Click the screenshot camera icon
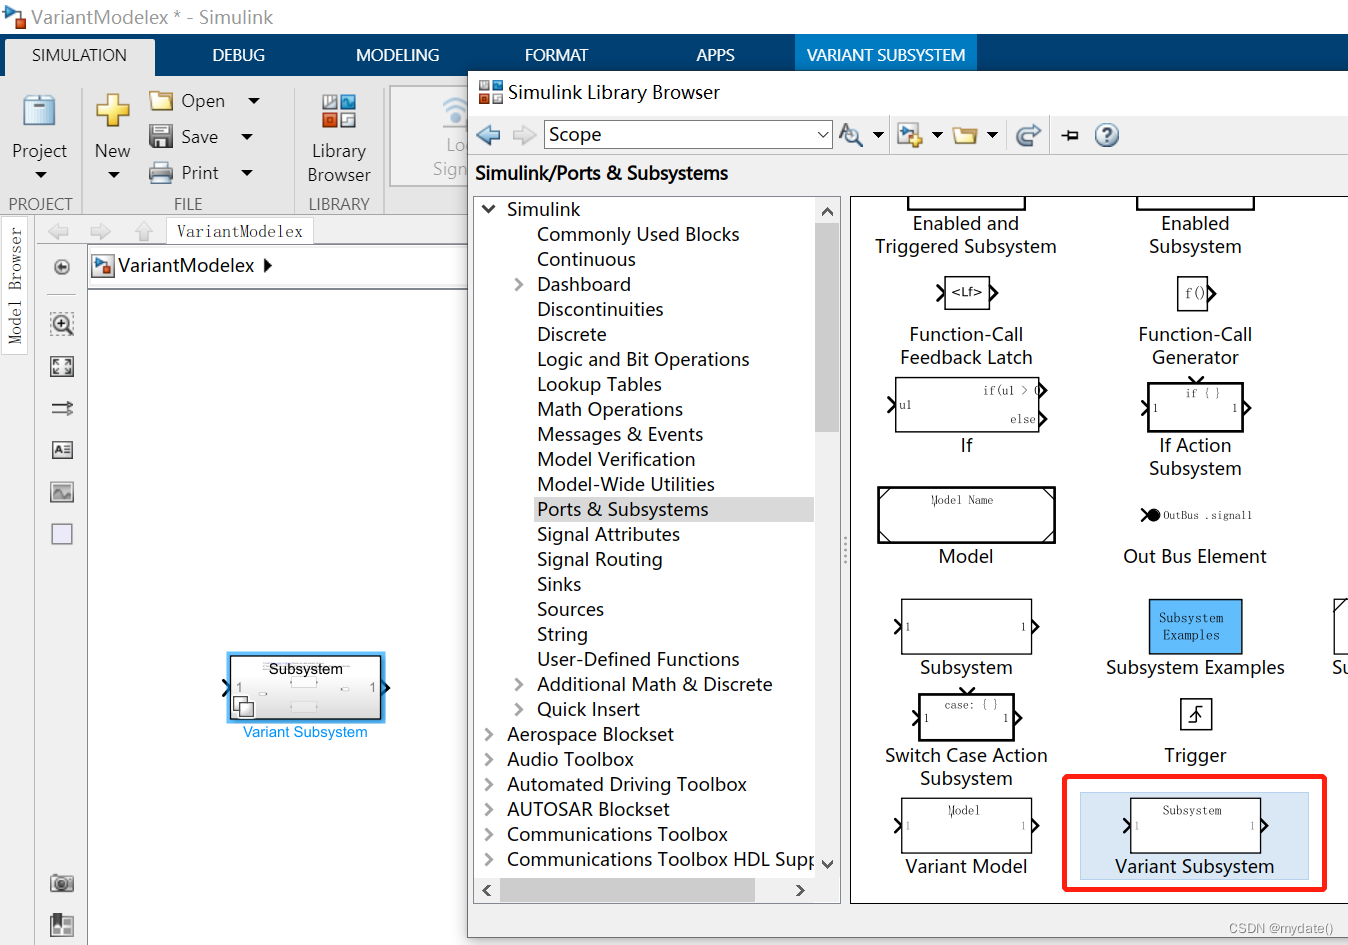Image resolution: width=1348 pixels, height=945 pixels. [x=62, y=883]
